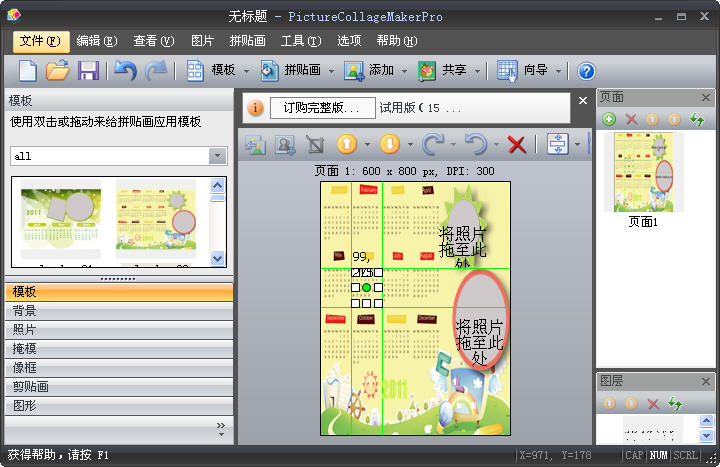The height and width of the screenshot is (467, 720).
Task: Delete layer with red X in 图层 panel
Action: [653, 404]
